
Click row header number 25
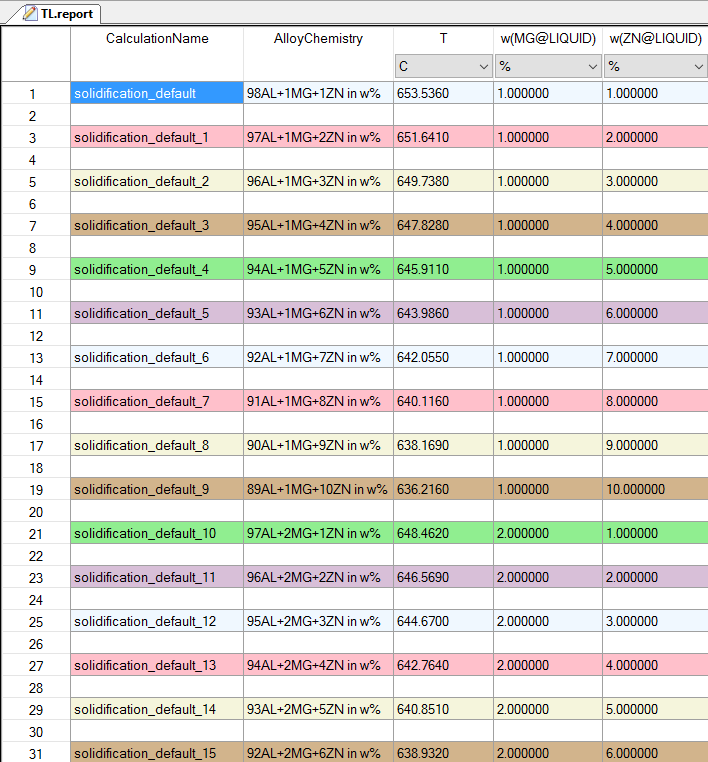pos(33,622)
